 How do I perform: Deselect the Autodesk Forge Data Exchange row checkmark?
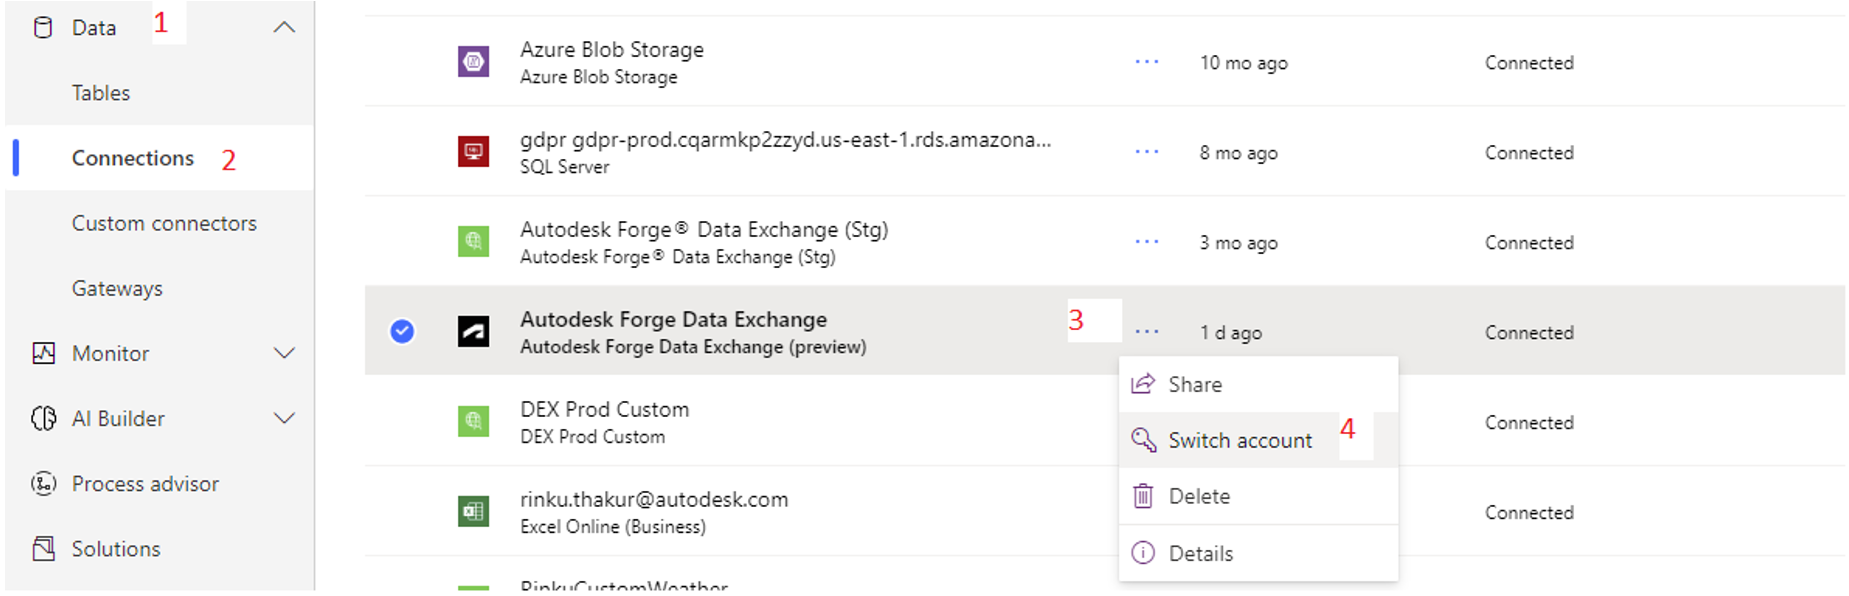tap(402, 331)
